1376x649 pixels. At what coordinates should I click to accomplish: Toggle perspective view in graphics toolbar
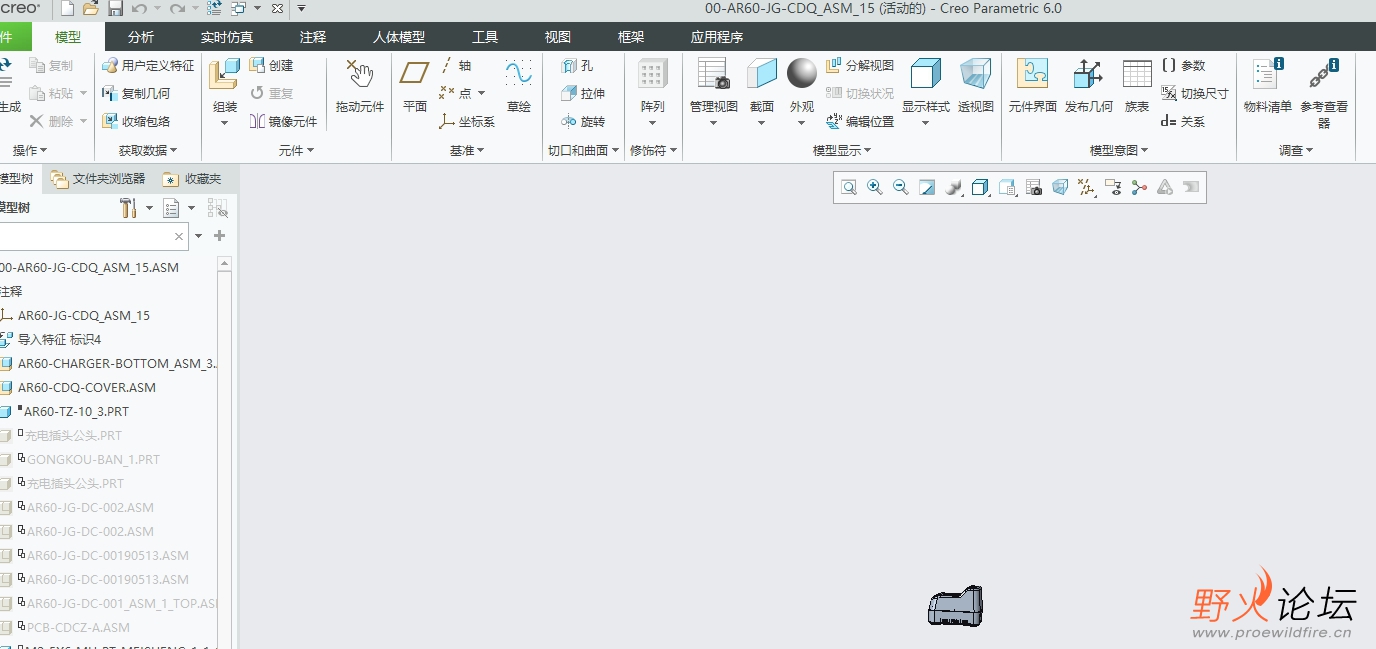[x=1060, y=187]
